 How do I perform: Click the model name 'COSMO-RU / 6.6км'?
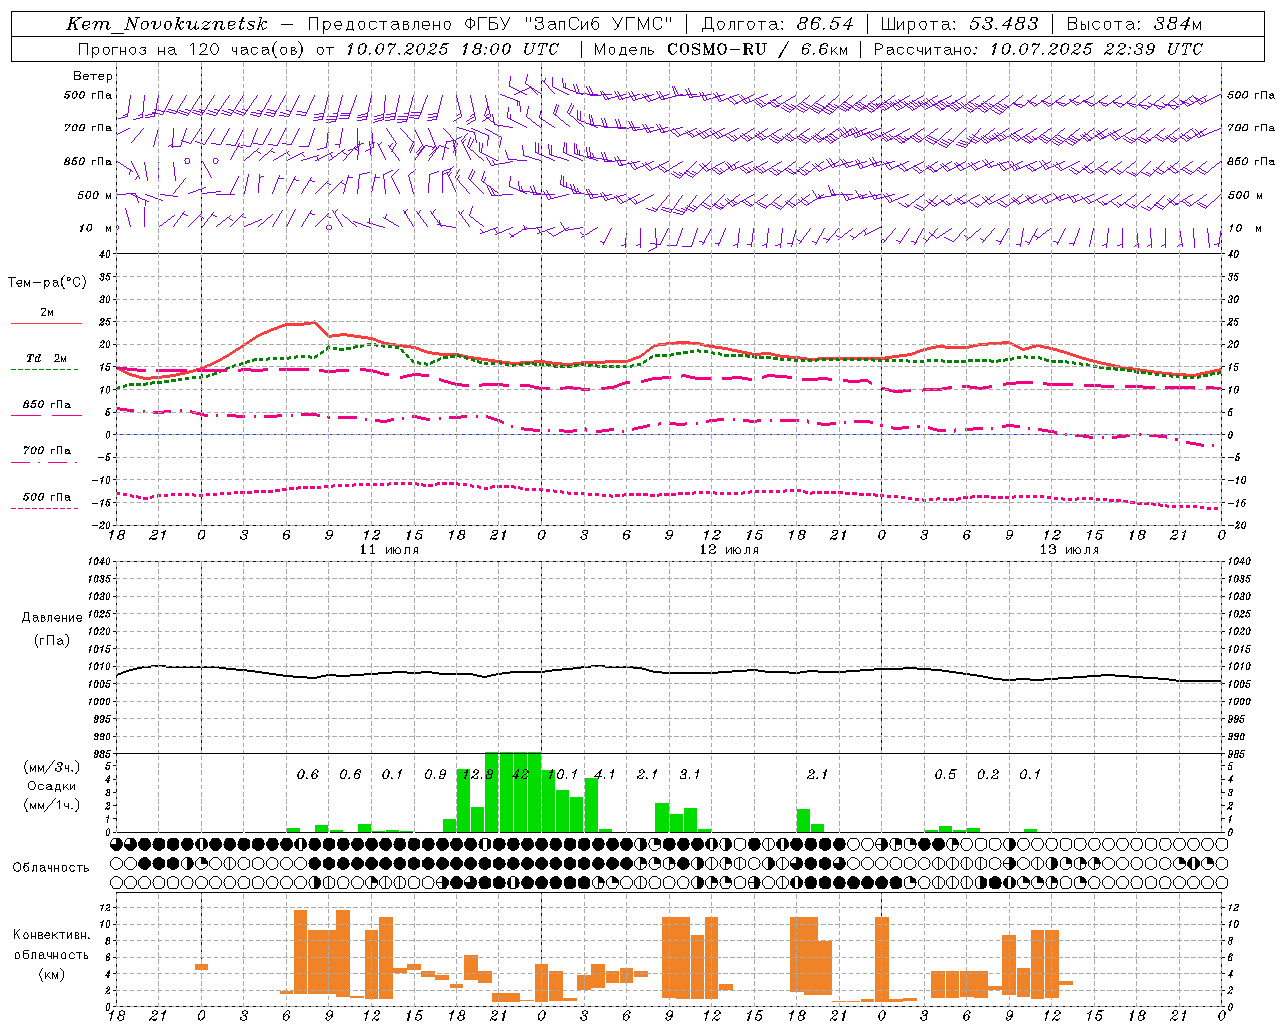coord(756,49)
